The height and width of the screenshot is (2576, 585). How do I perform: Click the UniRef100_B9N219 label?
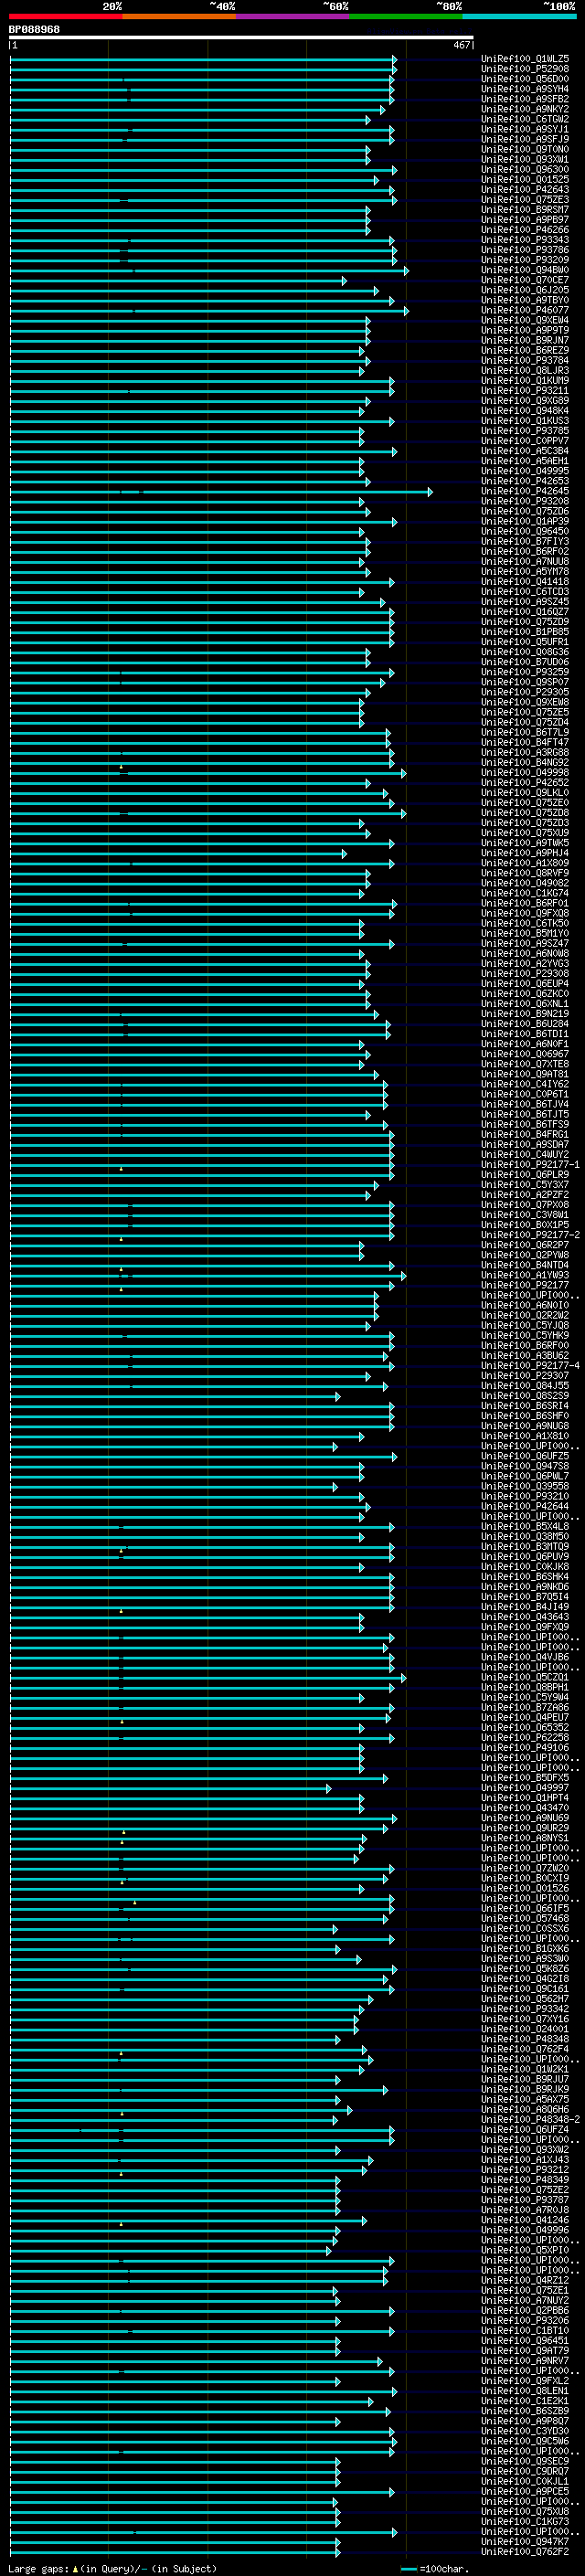click(x=525, y=1014)
